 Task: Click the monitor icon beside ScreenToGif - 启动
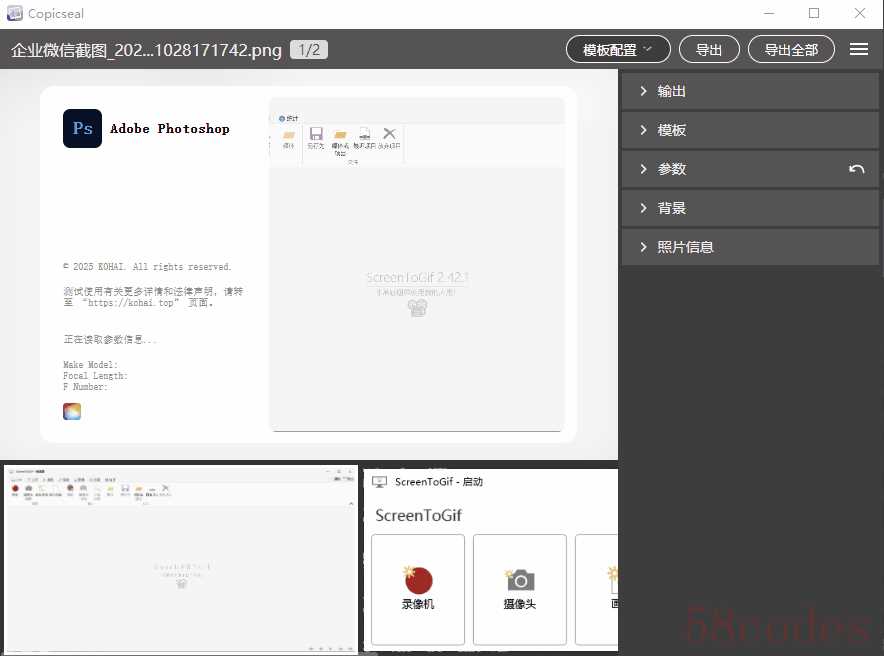pyautogui.click(x=380, y=482)
